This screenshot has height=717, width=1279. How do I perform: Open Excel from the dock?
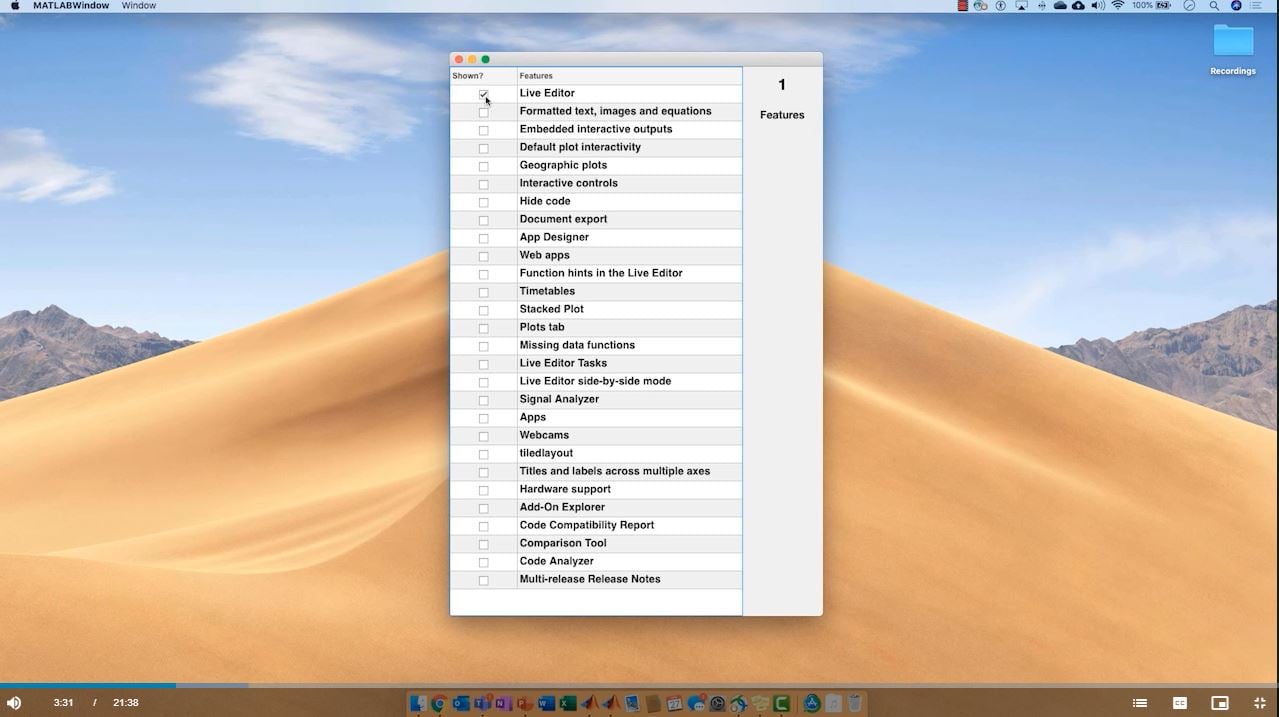coord(568,703)
